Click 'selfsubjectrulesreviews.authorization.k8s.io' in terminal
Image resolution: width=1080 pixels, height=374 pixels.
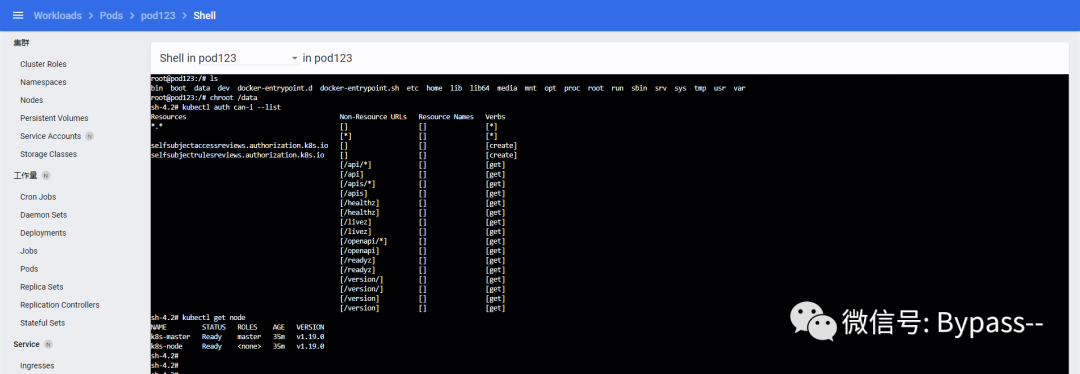237,156
